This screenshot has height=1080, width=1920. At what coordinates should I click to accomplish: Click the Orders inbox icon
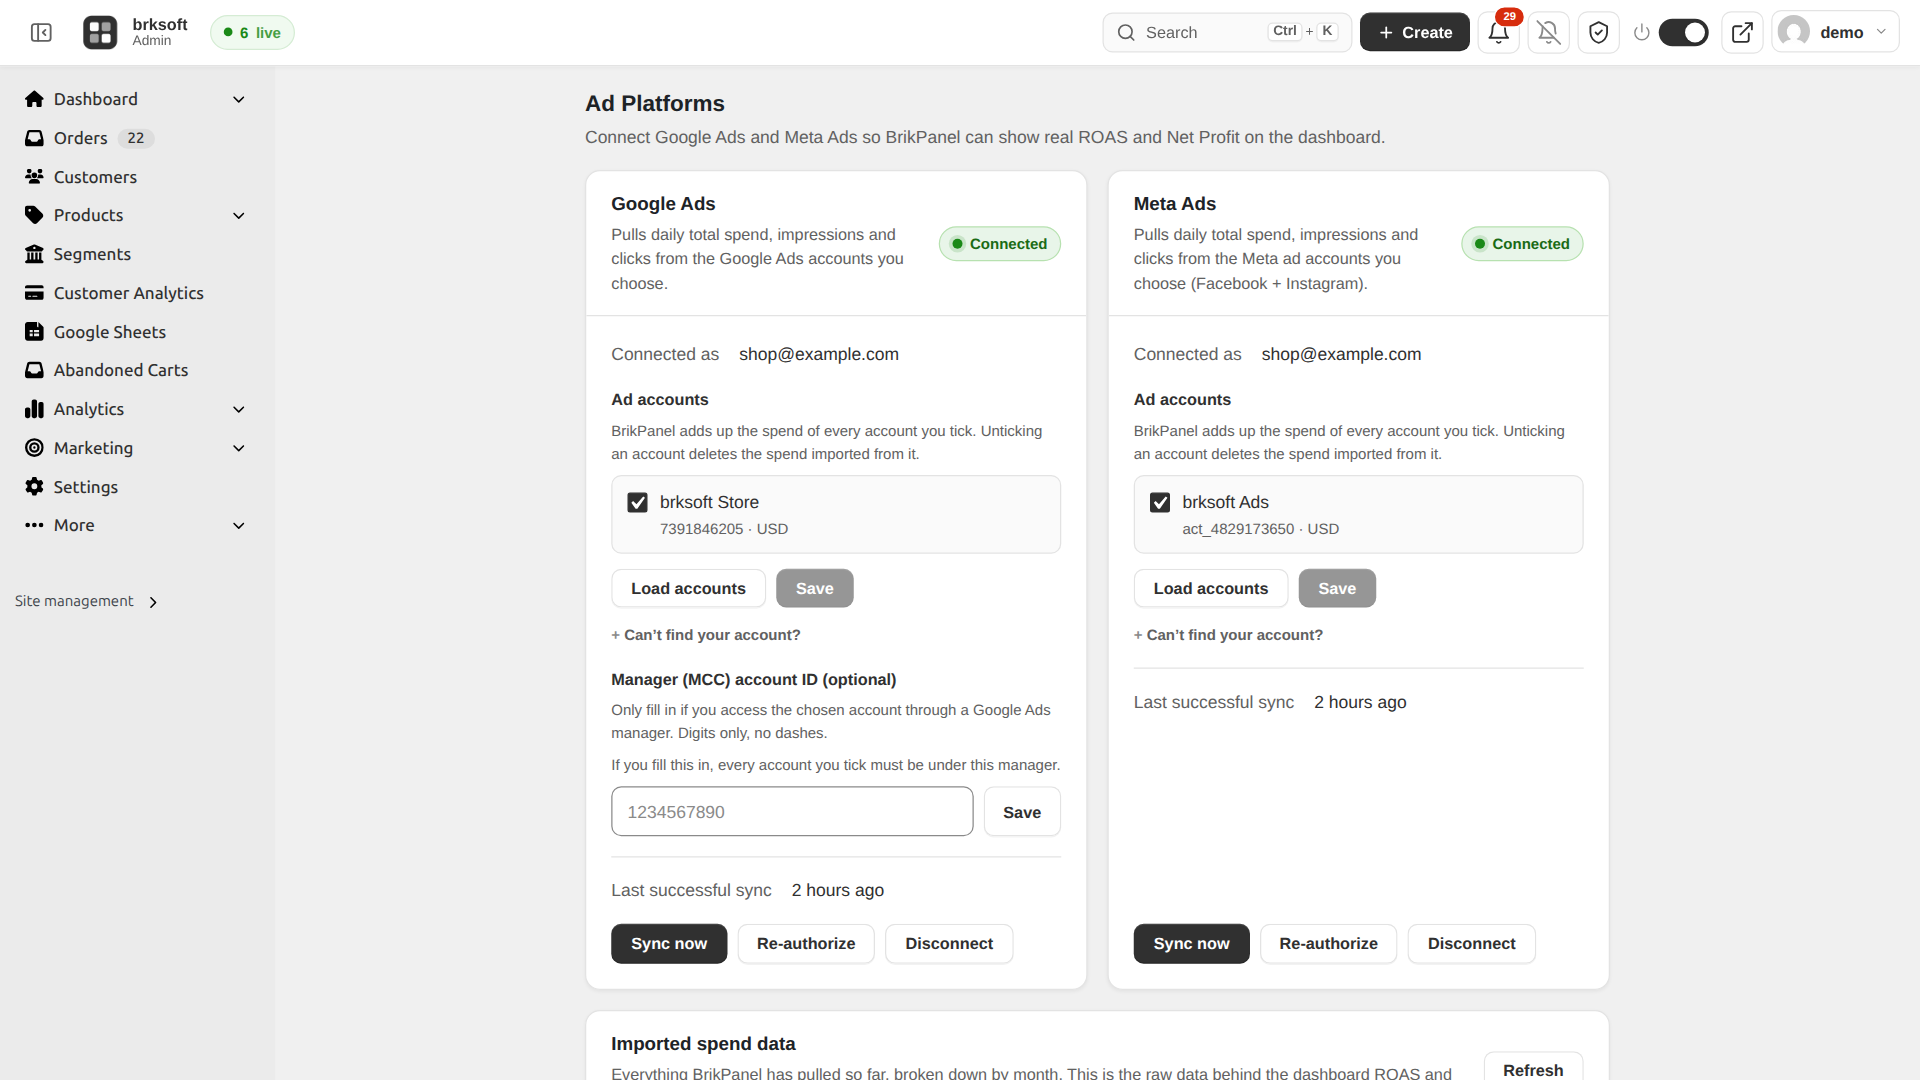coord(34,138)
